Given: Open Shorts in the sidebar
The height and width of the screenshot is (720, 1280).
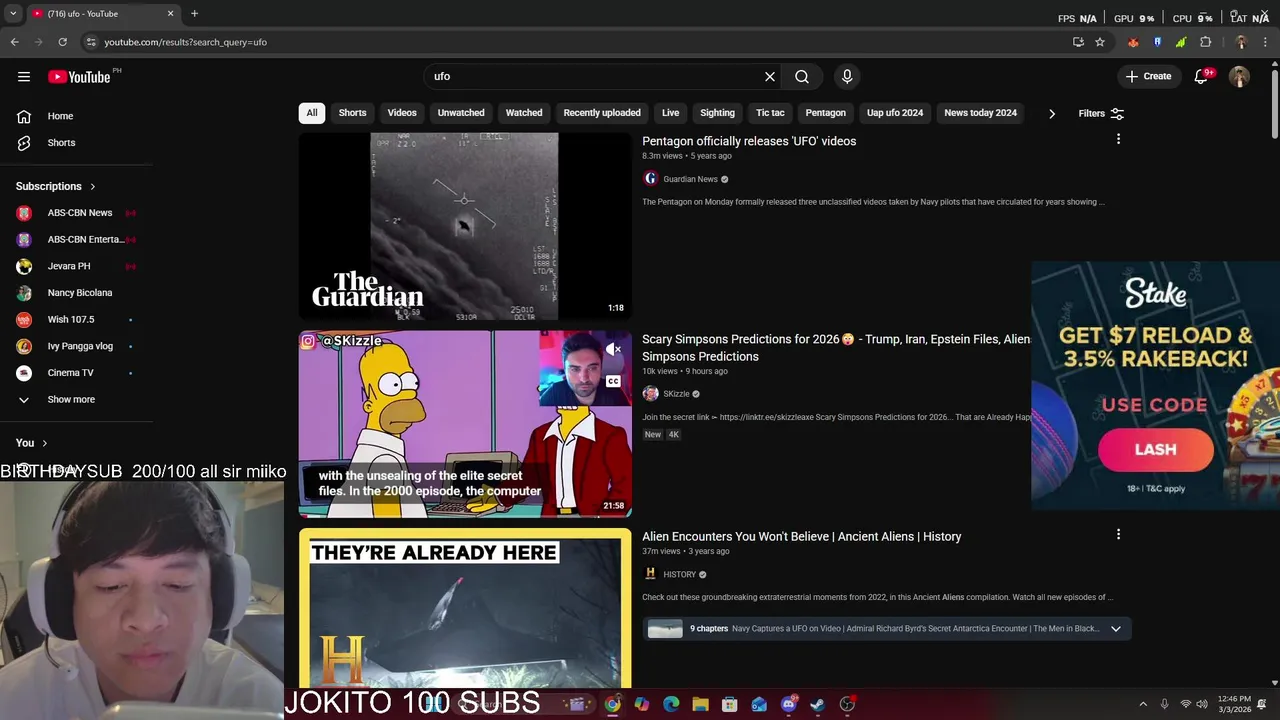Looking at the screenshot, I should pyautogui.click(x=60, y=143).
